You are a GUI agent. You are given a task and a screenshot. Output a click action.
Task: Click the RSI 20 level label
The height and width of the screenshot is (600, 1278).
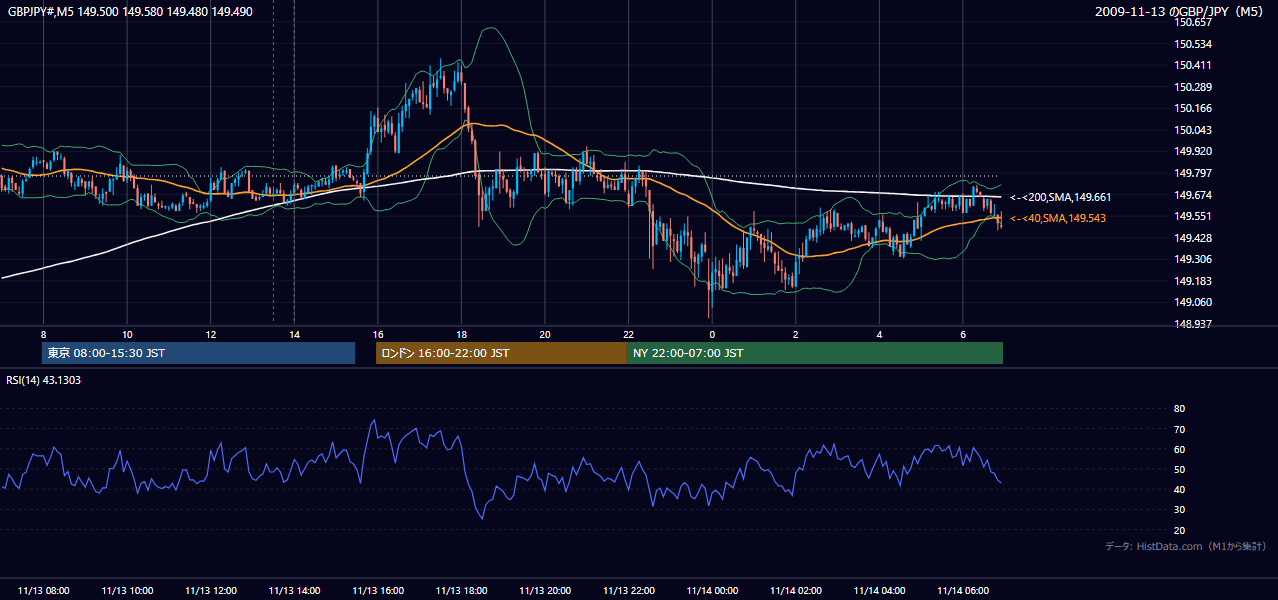[1179, 530]
